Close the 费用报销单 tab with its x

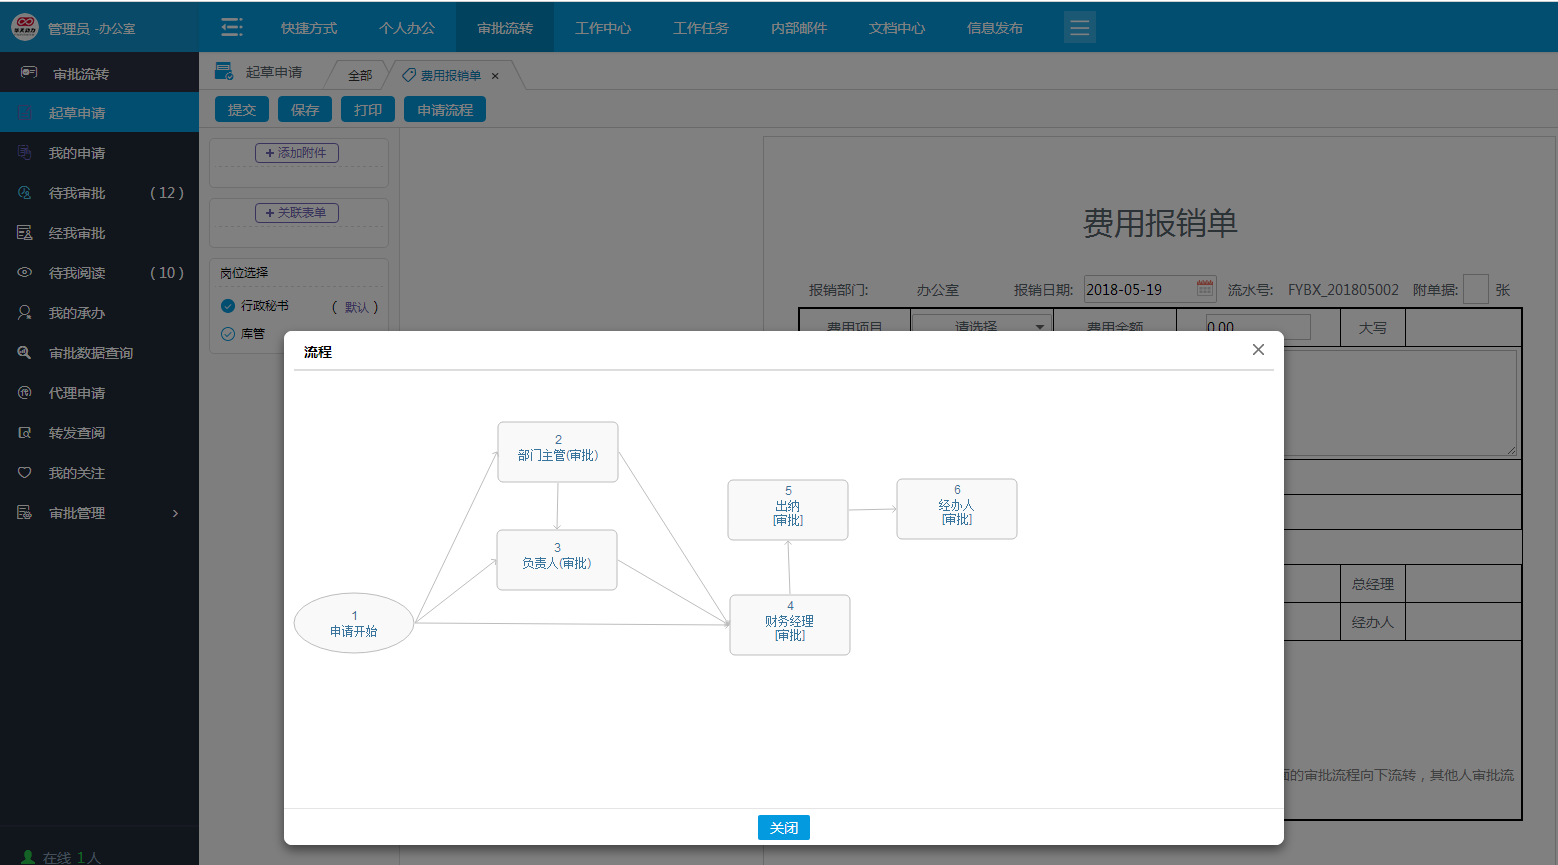[495, 76]
